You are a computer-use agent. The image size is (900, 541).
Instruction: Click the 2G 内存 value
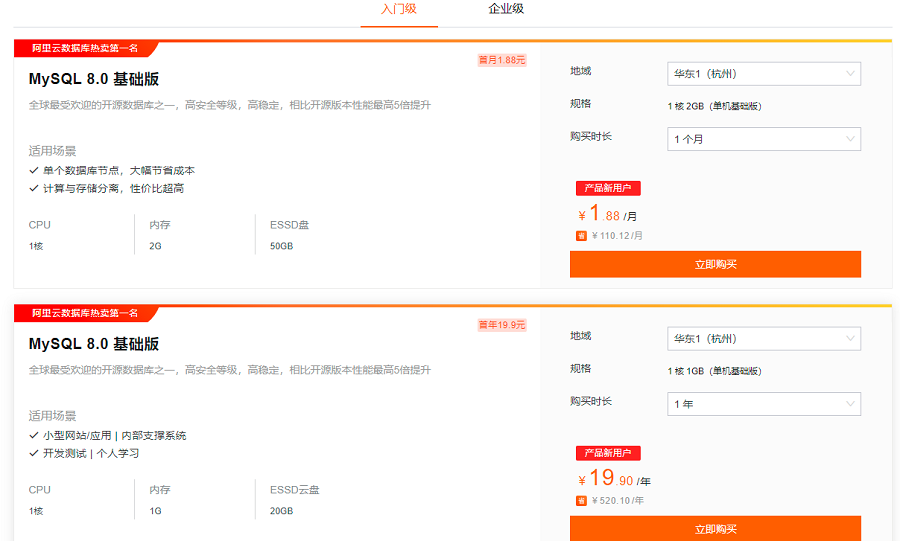click(155, 246)
